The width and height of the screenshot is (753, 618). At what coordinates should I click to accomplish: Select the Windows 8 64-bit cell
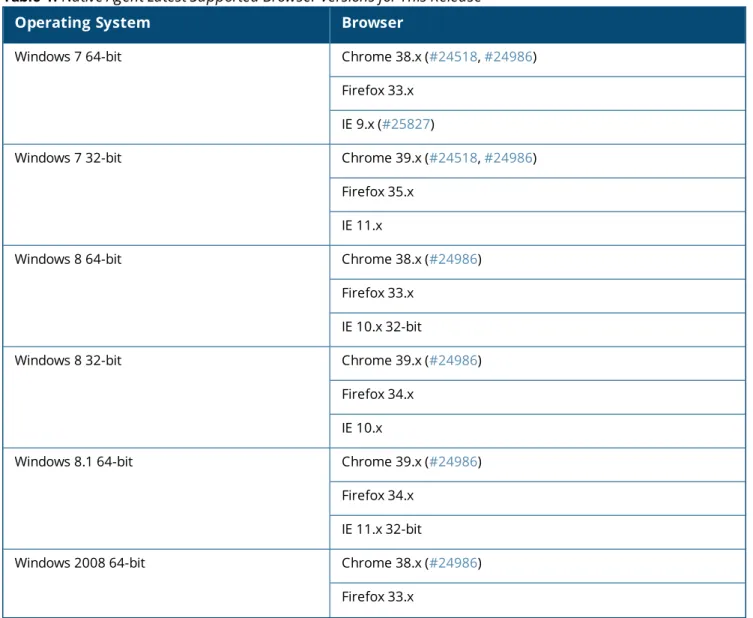pos(166,296)
